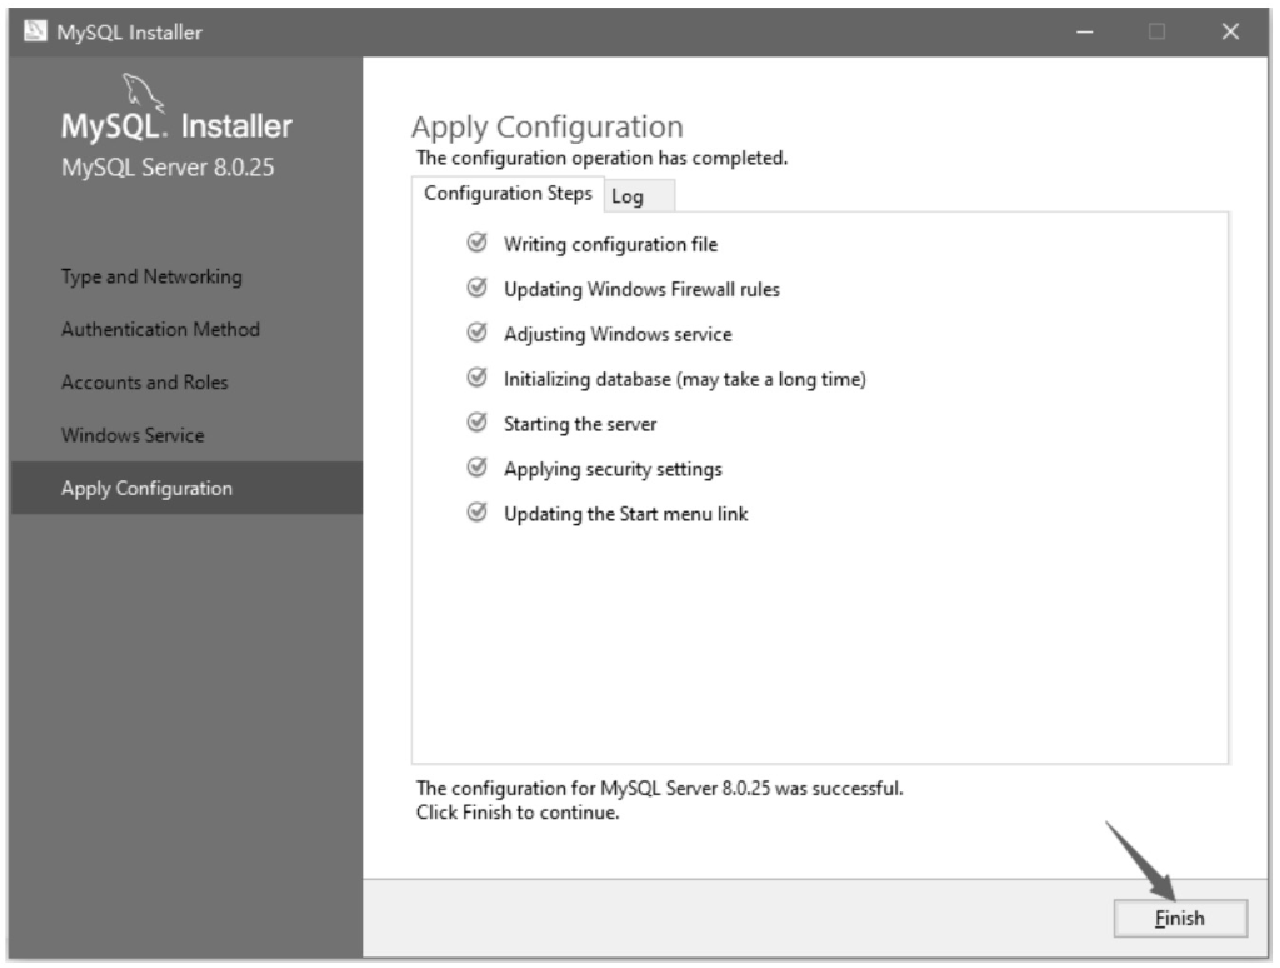Viewport: 1280px width, 968px height.
Task: Click the MySQL dolphin logo
Action: [x=143, y=92]
